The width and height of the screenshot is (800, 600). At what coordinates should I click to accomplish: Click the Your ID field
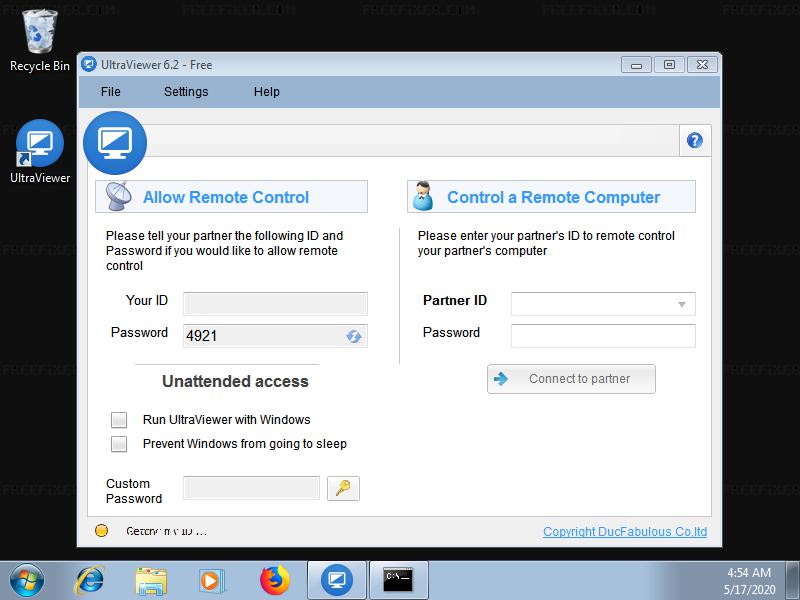(x=275, y=304)
